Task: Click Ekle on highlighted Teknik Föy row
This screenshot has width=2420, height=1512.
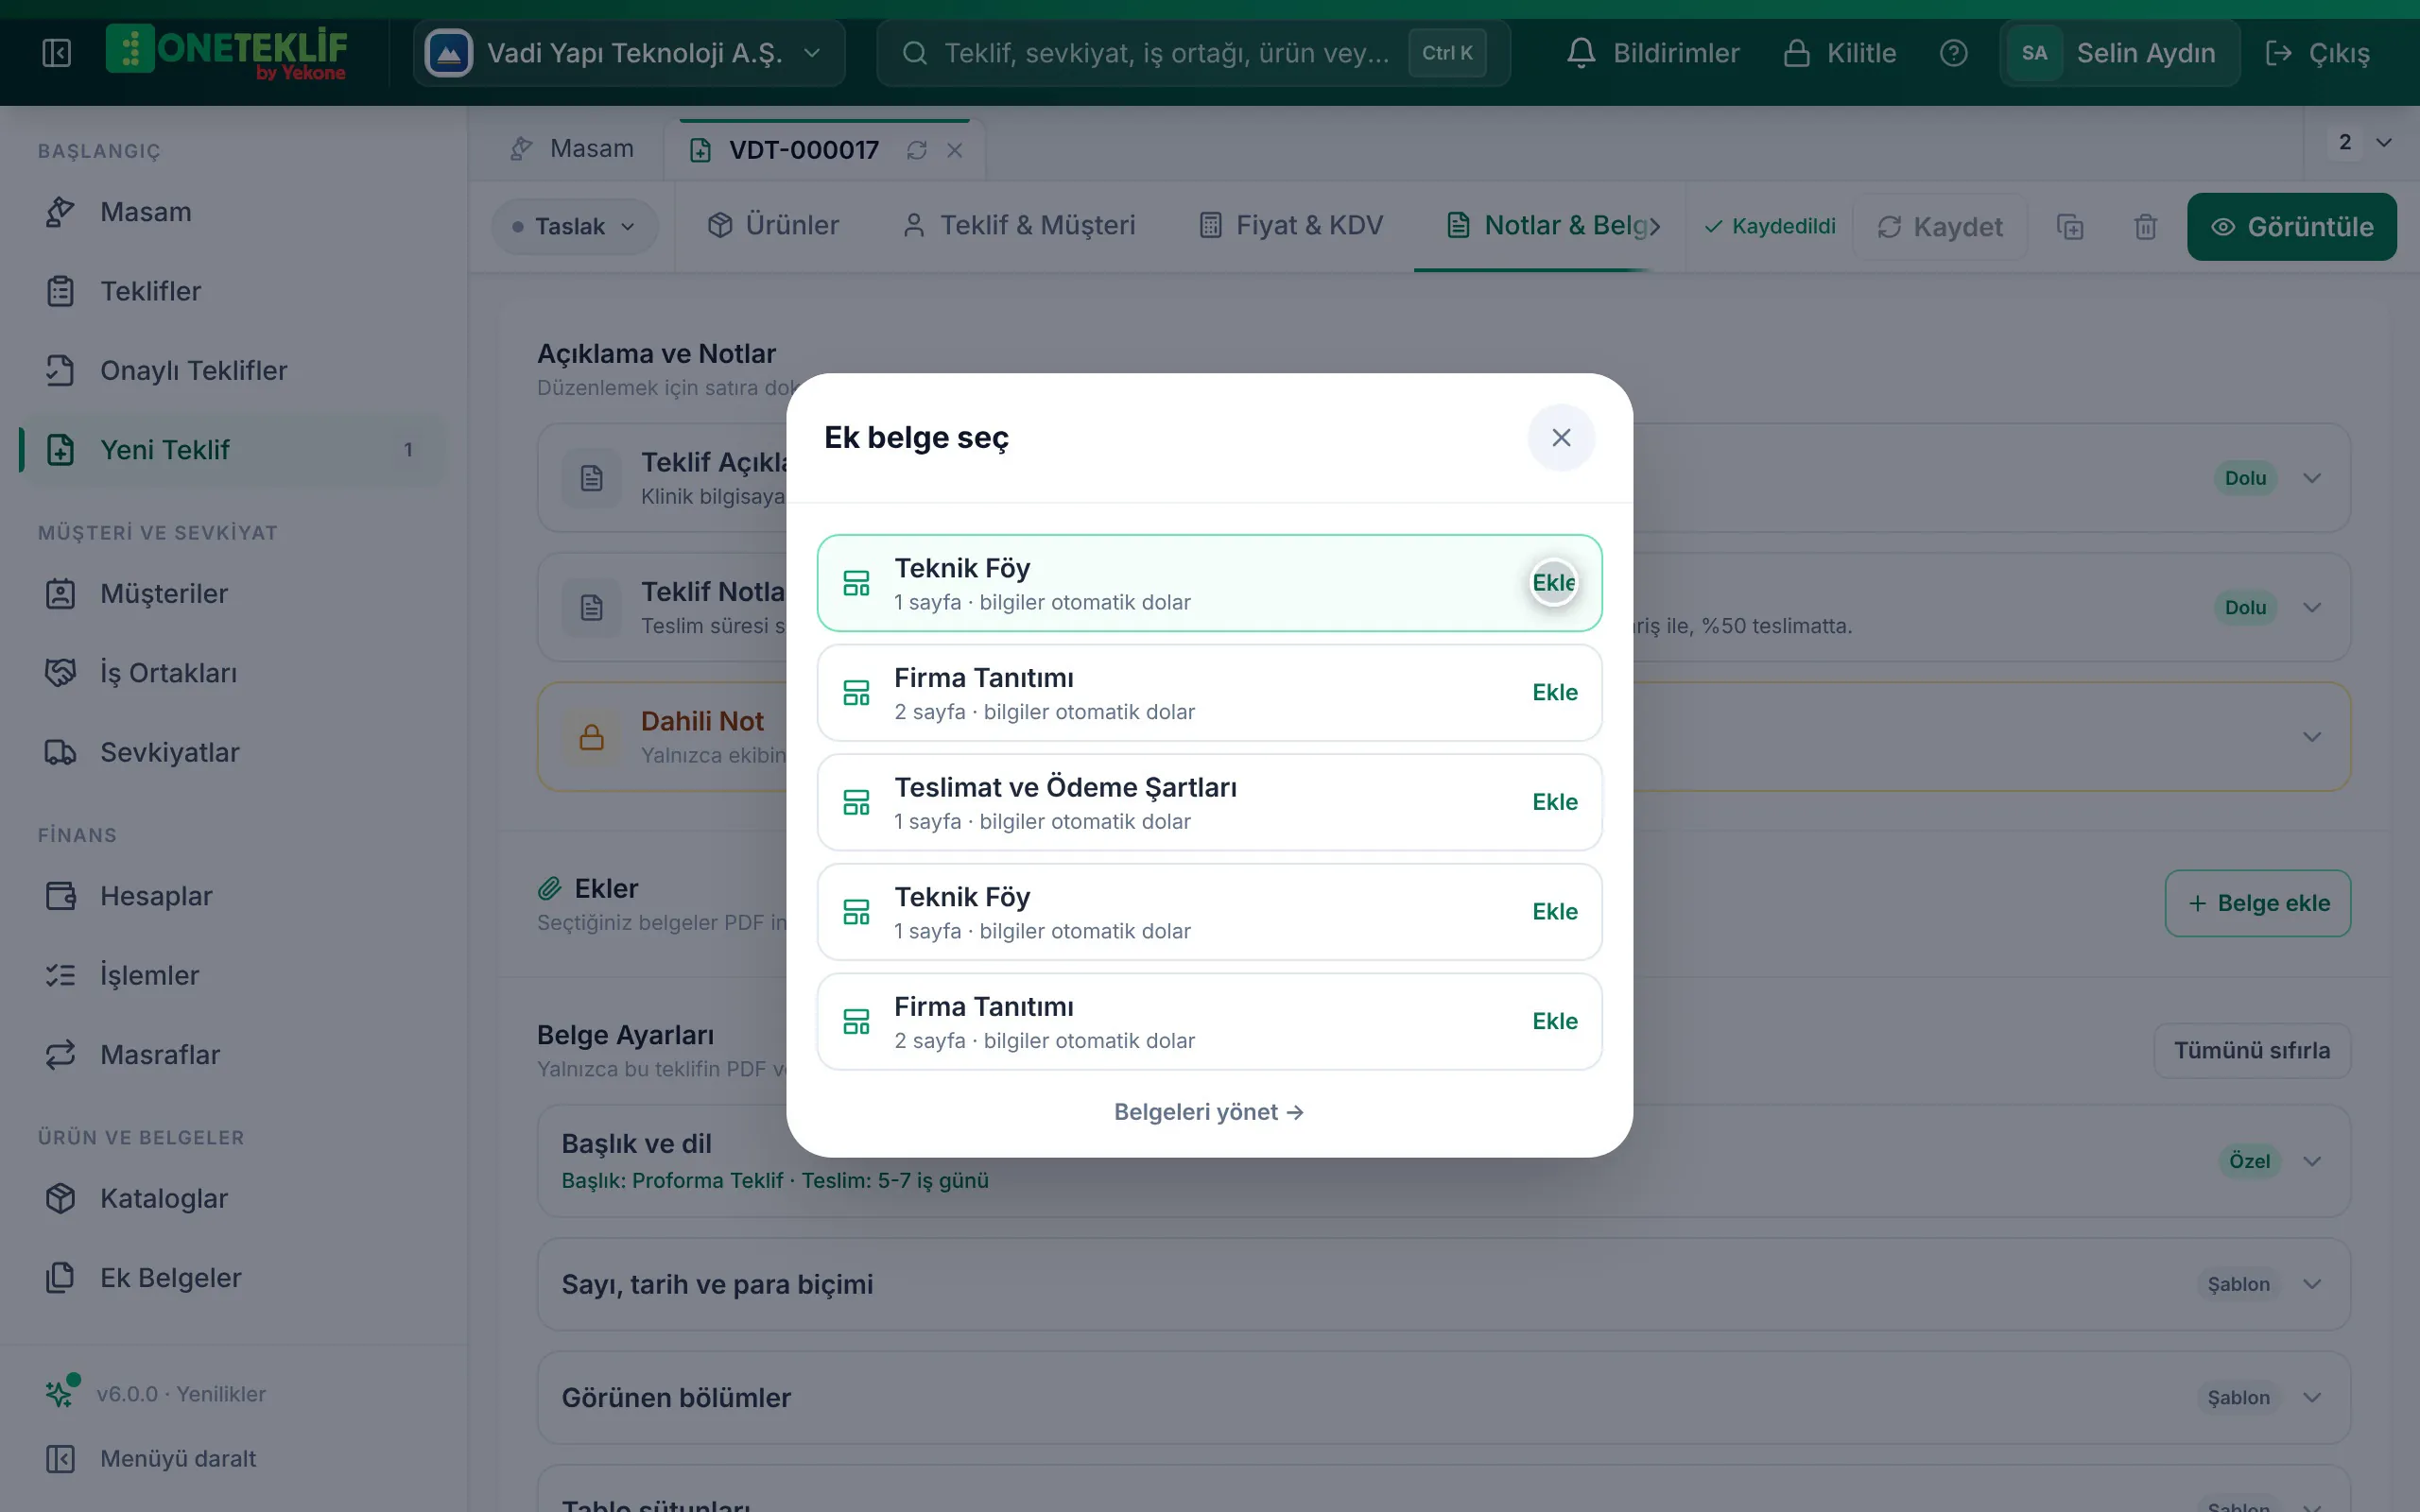Action: point(1553,583)
